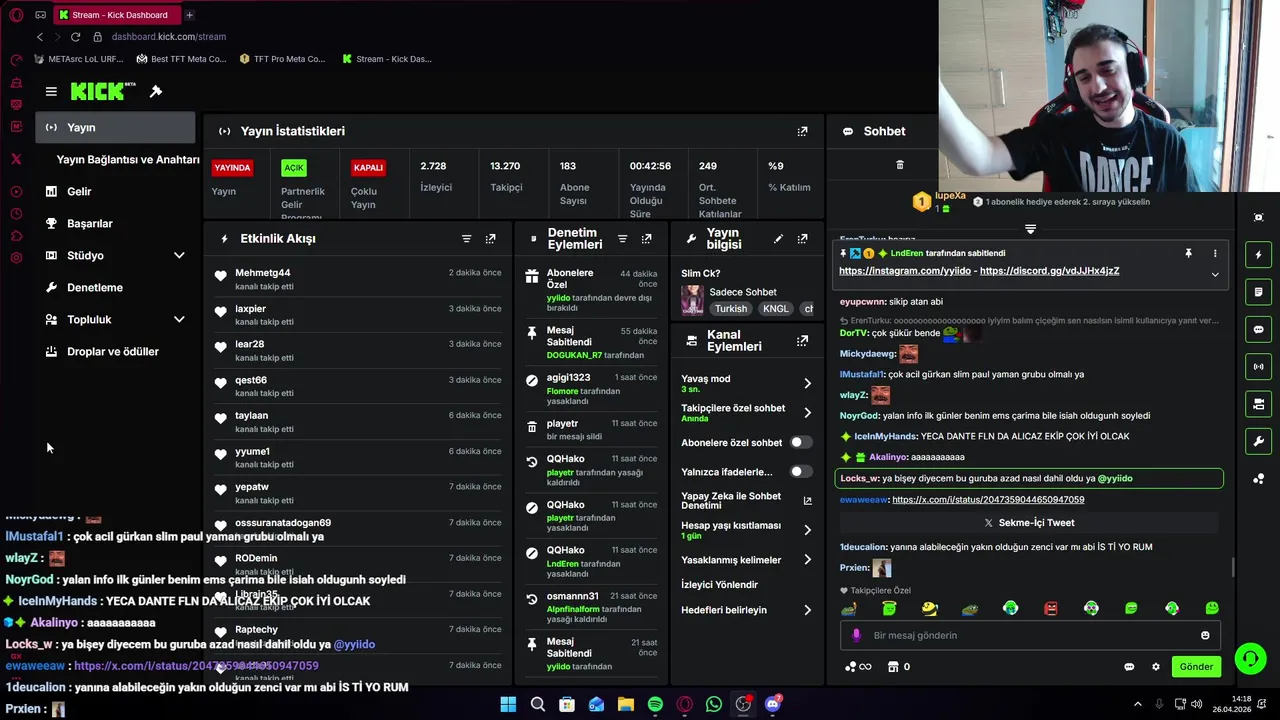
Task: Toggle Abonelere özel sohbet switch
Action: tap(800, 442)
